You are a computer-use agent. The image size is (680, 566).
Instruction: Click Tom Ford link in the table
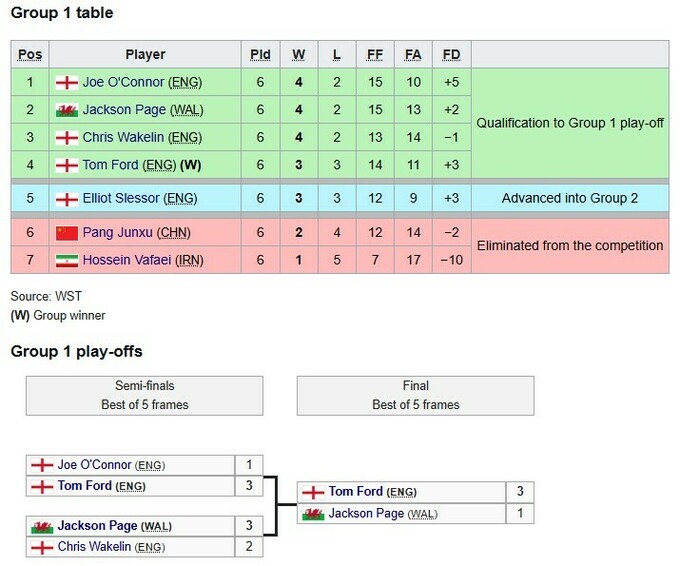(x=111, y=165)
